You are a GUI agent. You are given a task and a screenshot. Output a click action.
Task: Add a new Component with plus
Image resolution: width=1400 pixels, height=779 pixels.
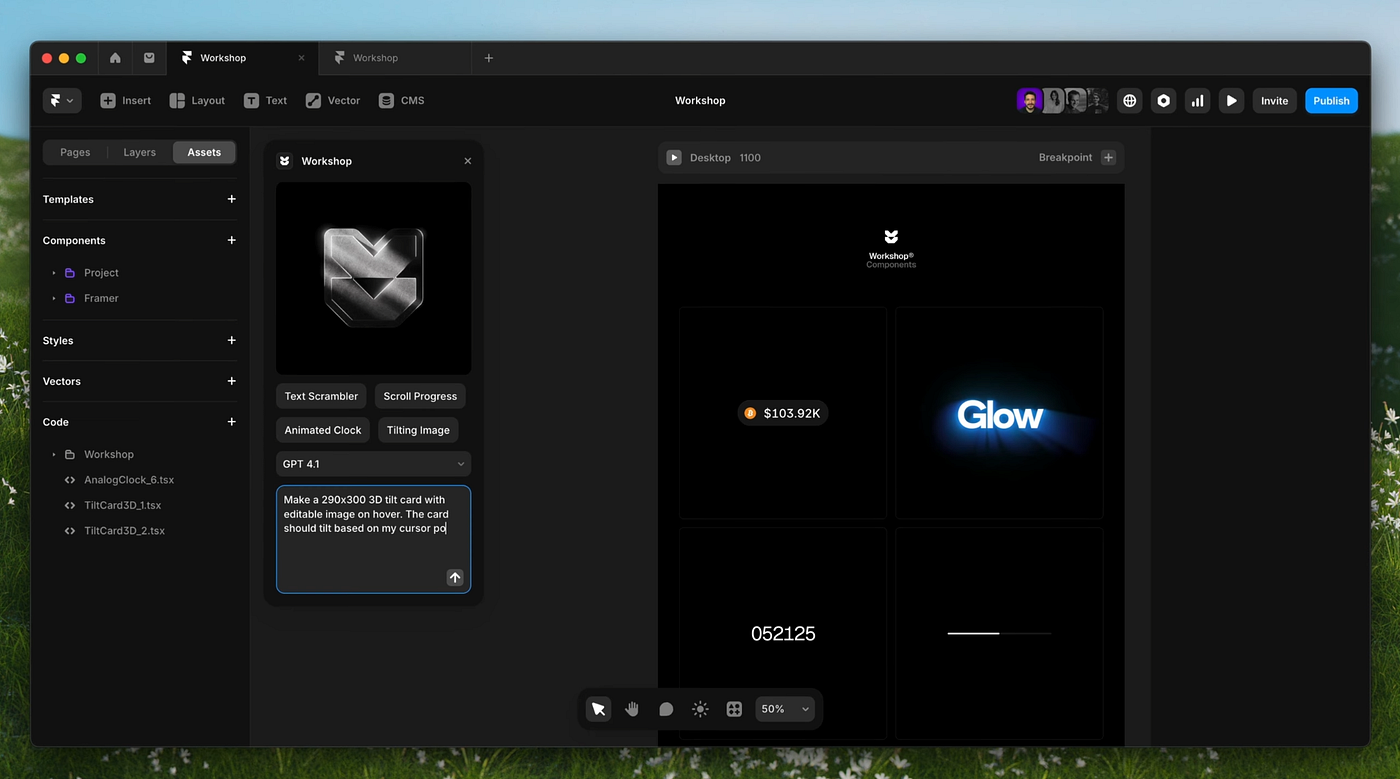[x=231, y=240]
